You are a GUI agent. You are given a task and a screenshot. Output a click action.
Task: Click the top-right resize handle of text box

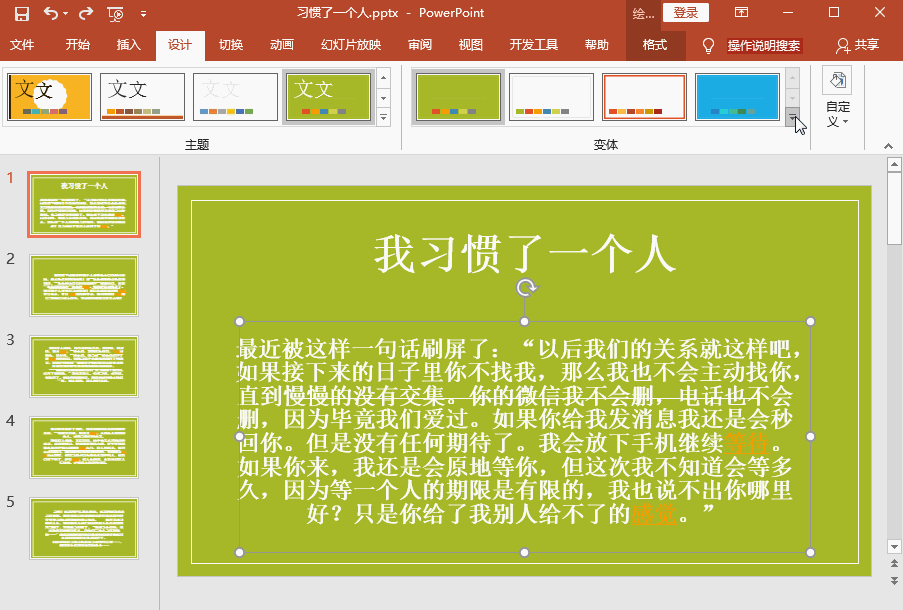pos(810,321)
